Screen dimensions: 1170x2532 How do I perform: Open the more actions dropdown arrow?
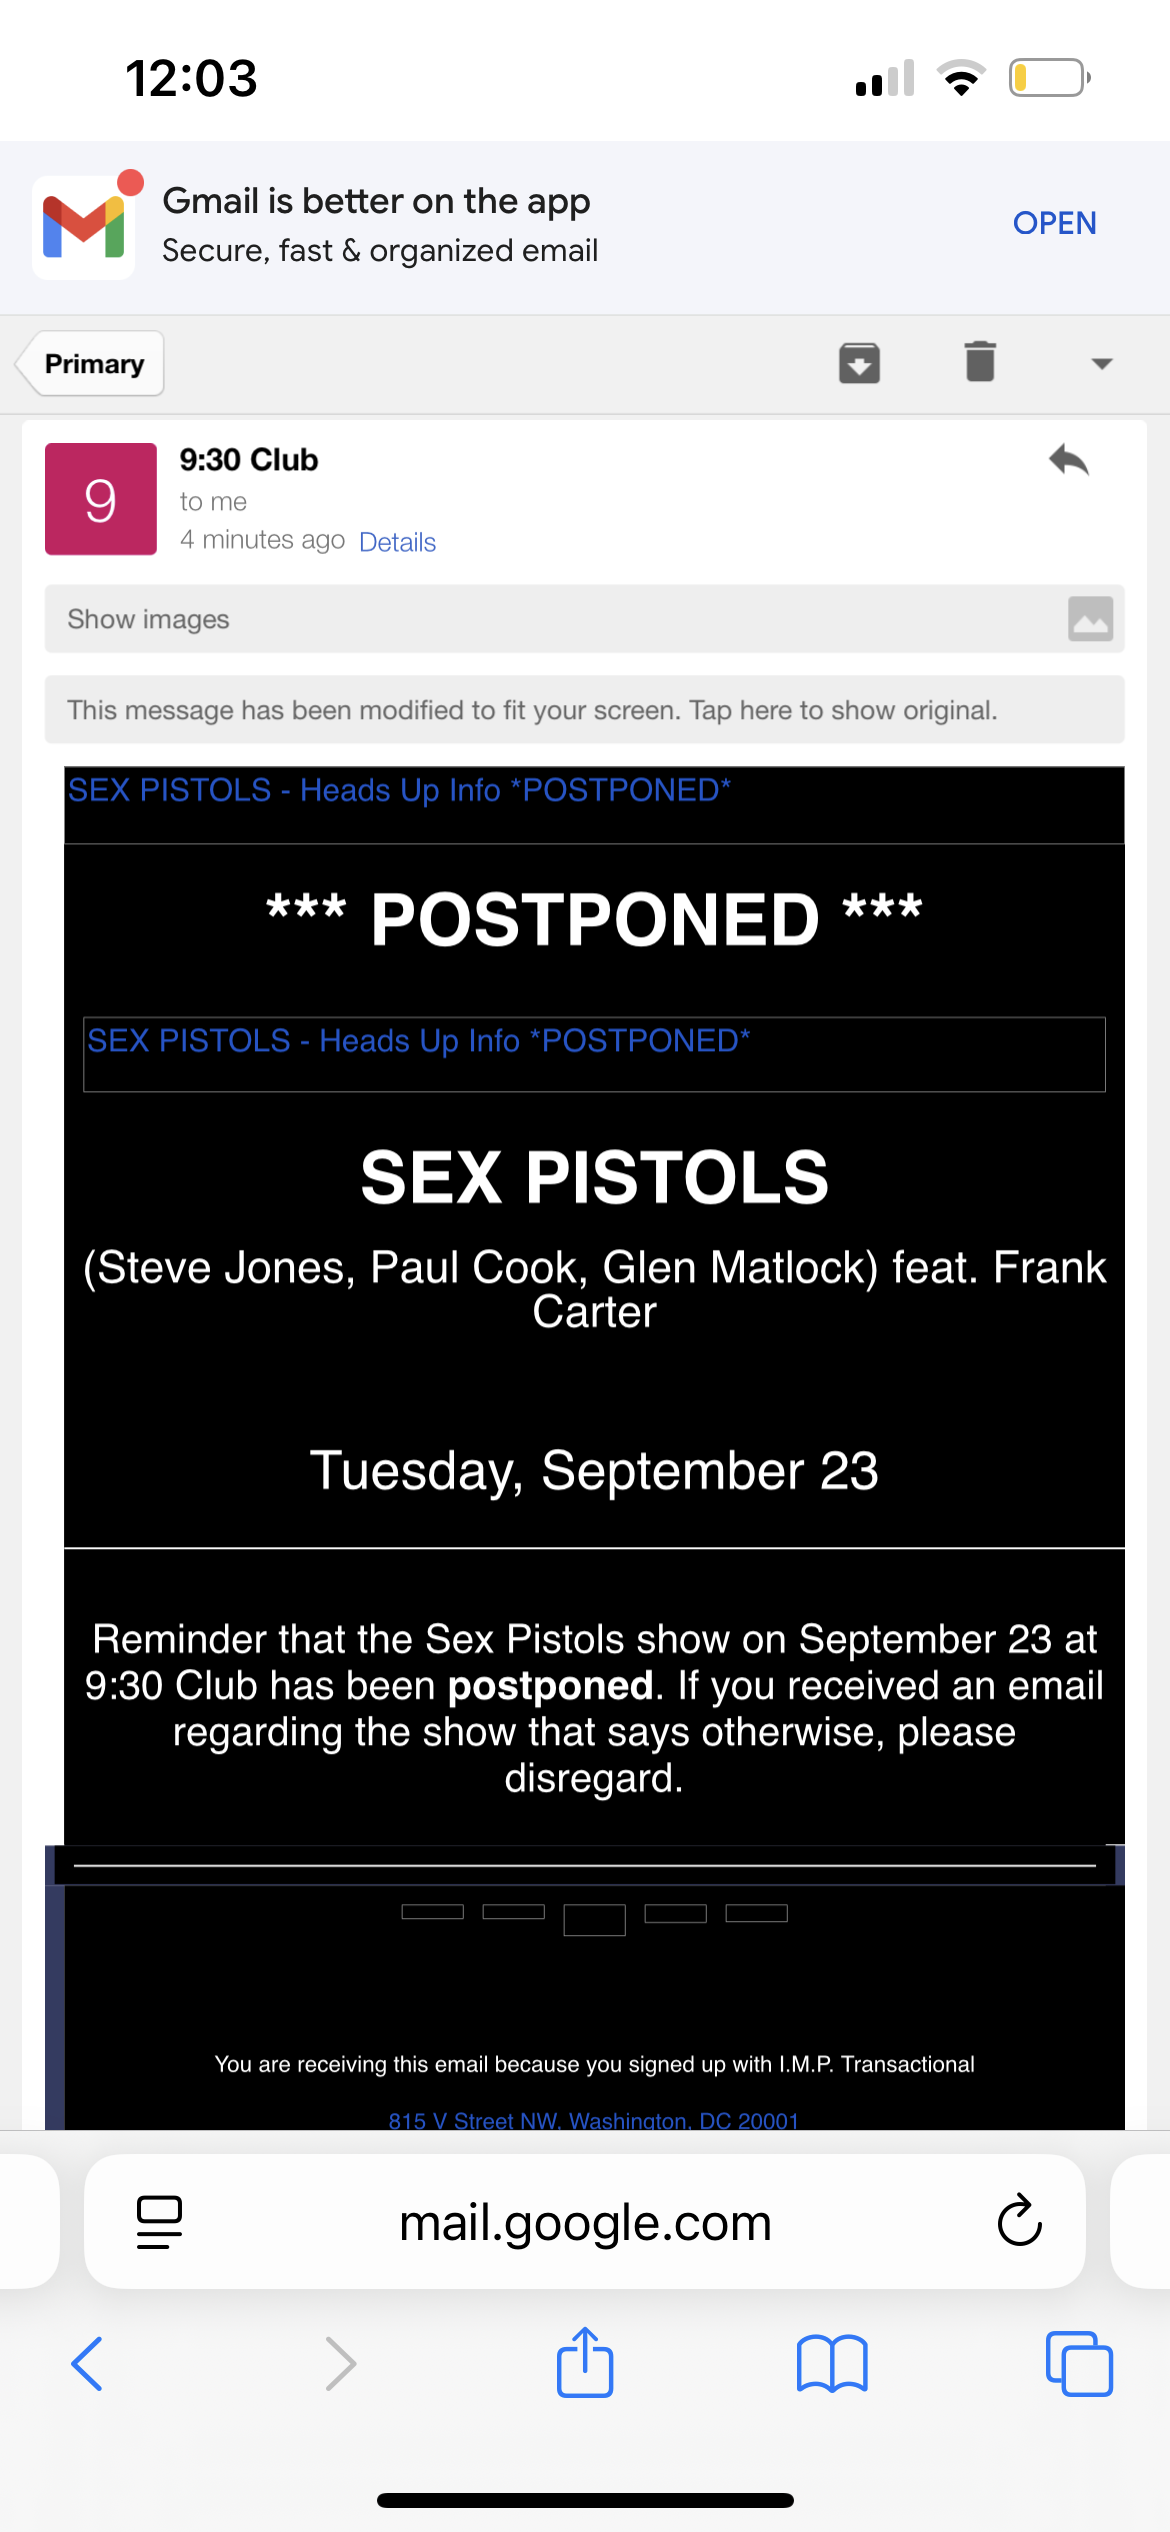pyautogui.click(x=1102, y=364)
